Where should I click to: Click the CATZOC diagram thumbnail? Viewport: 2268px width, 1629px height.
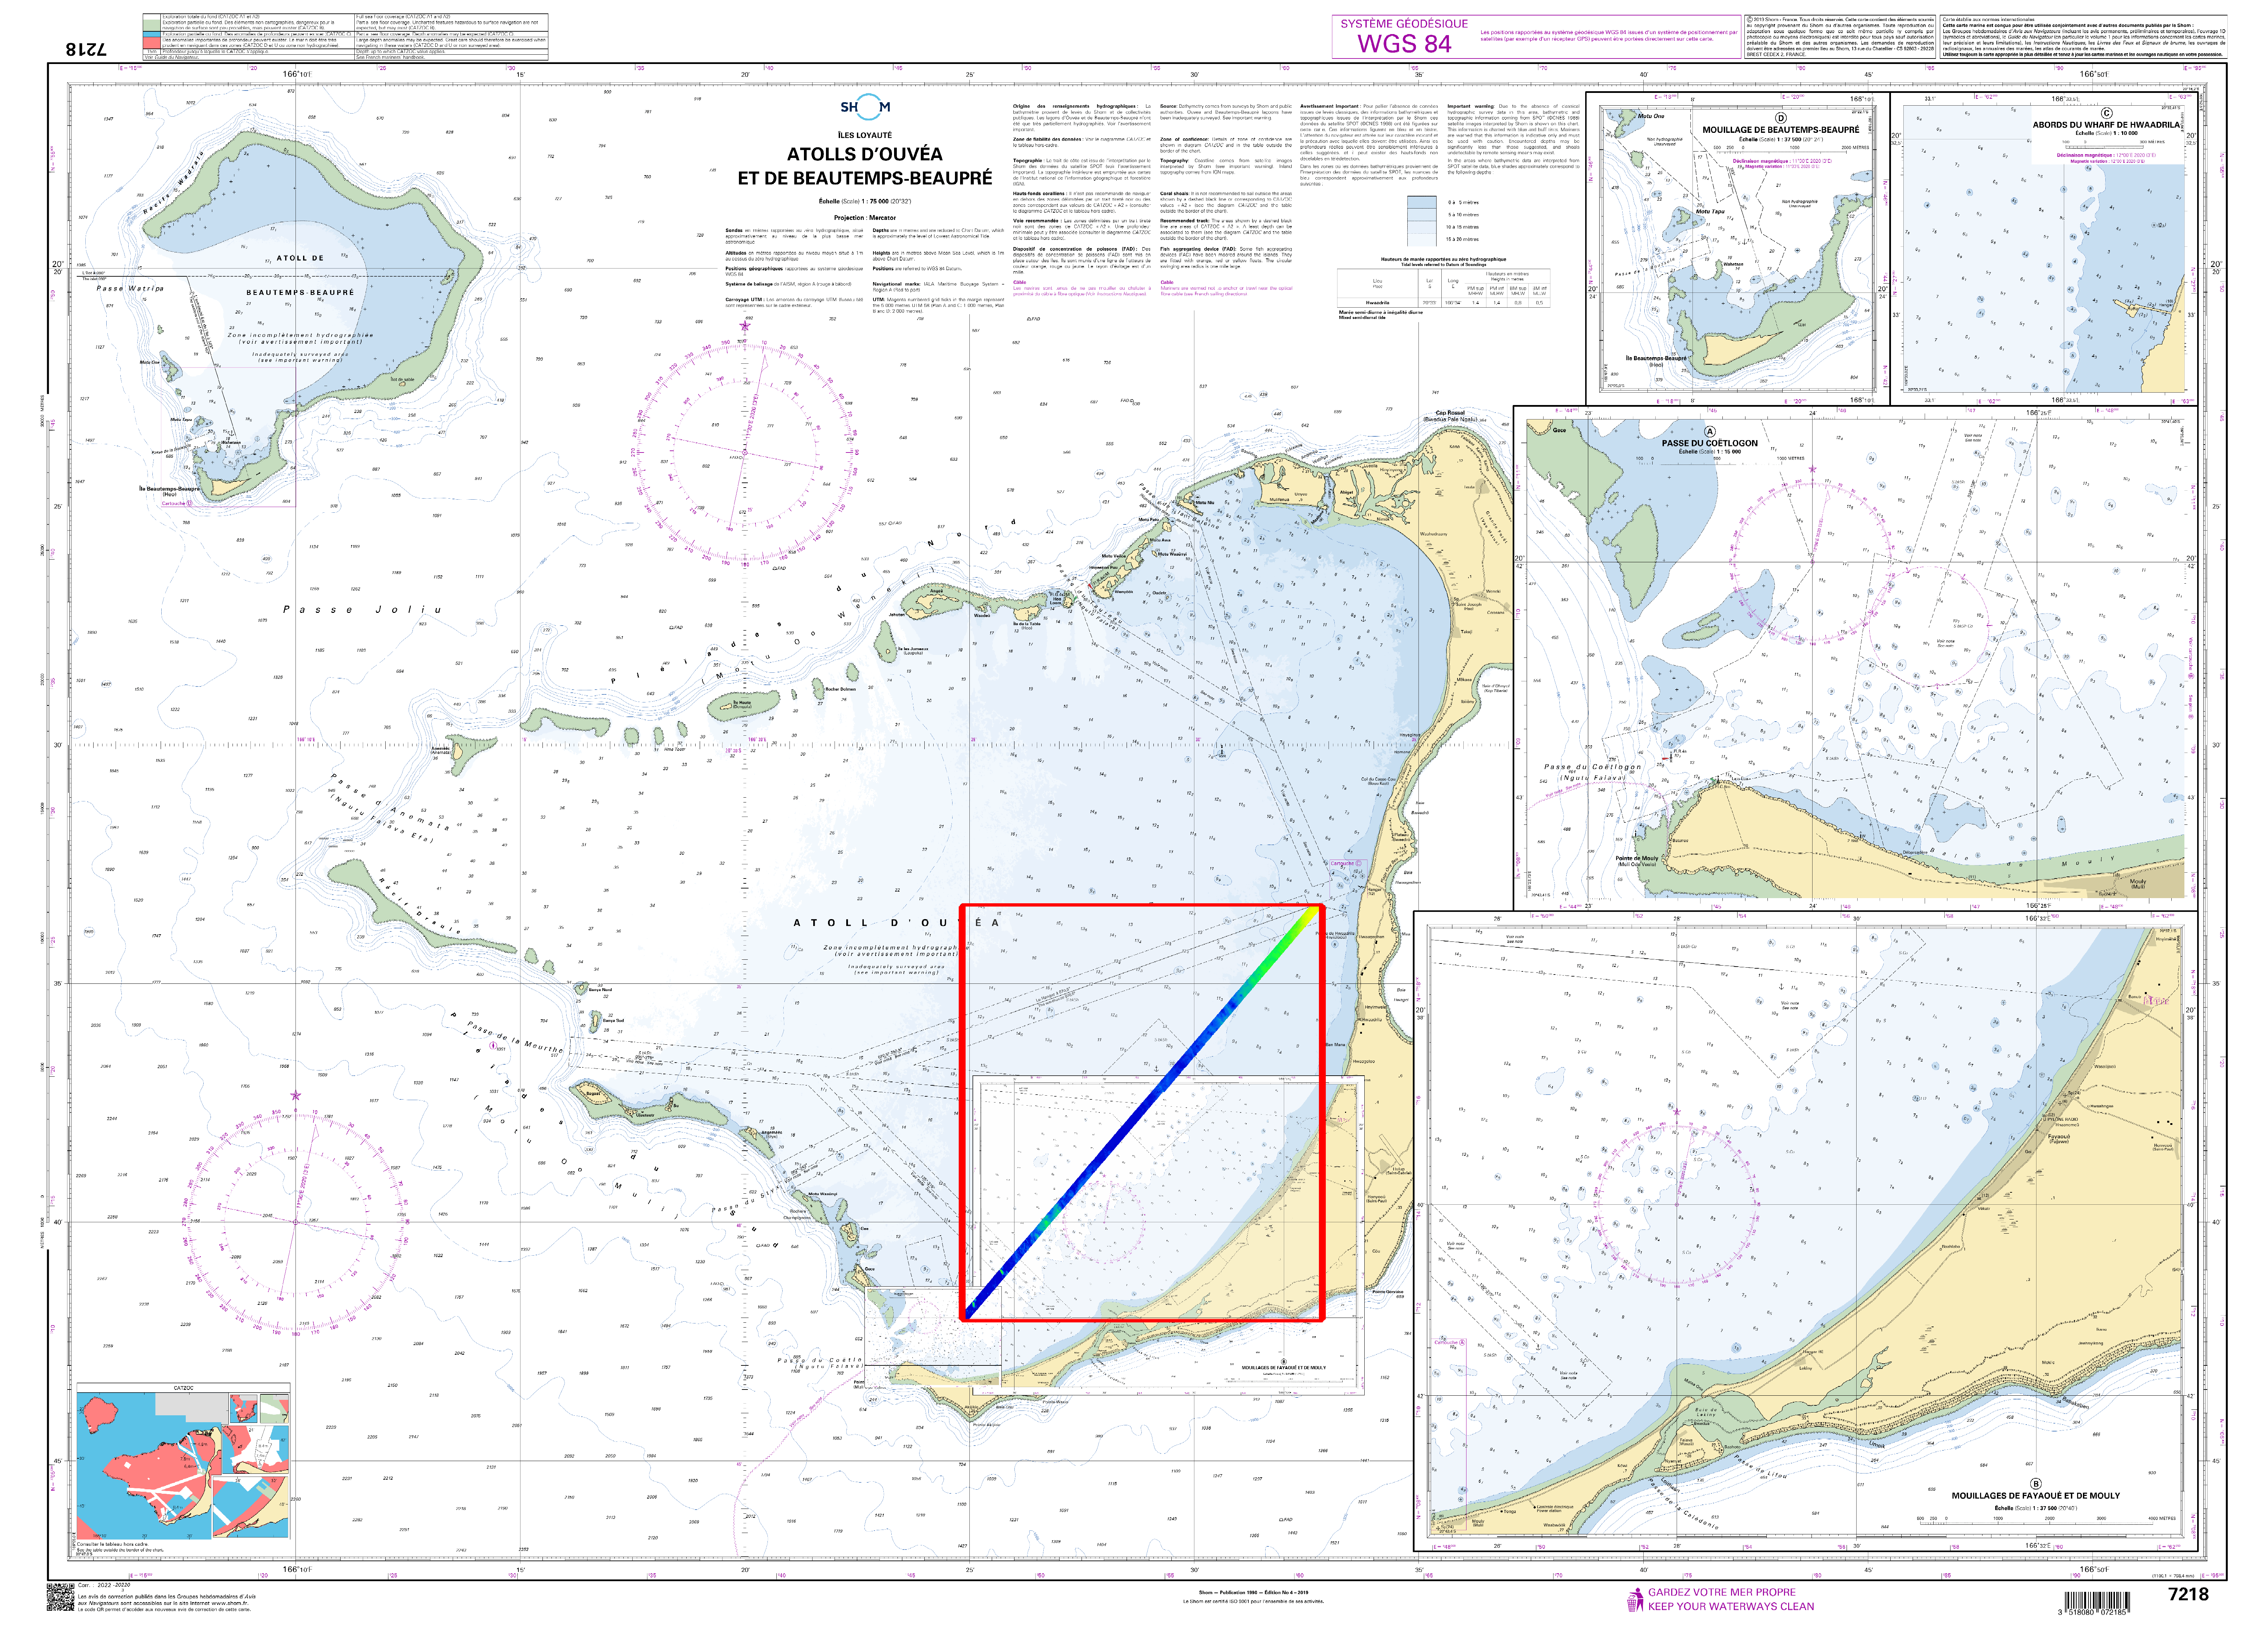[183, 1466]
